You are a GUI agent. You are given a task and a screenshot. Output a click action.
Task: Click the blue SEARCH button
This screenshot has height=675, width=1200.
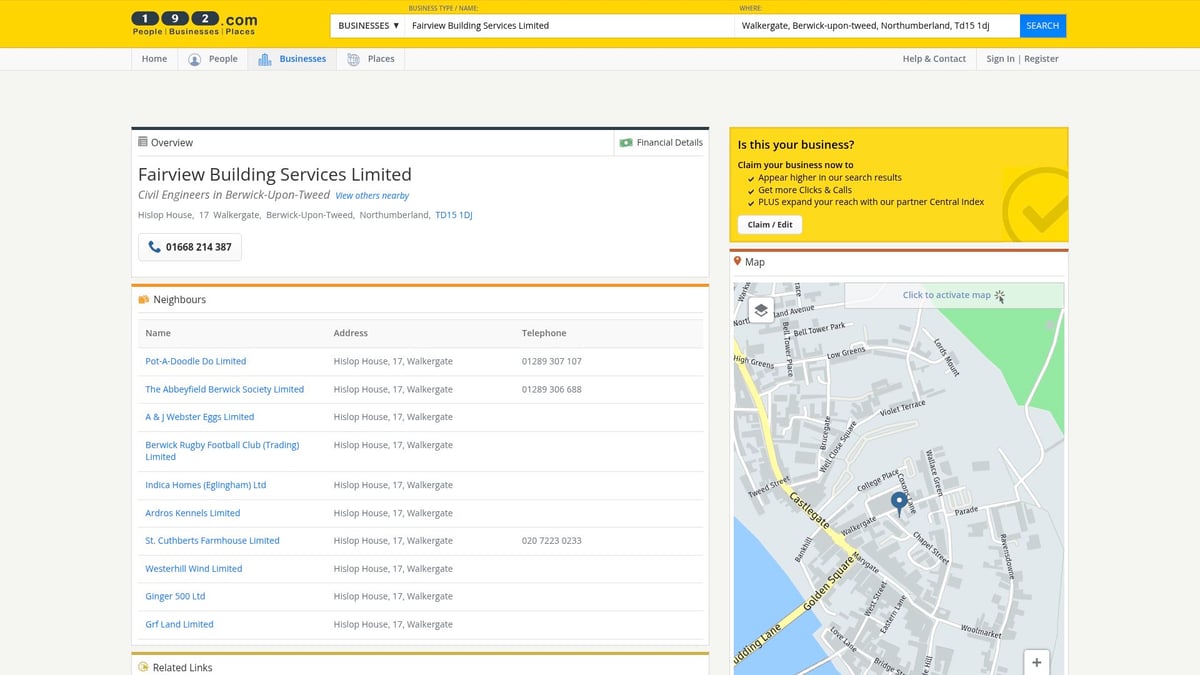coord(1043,26)
